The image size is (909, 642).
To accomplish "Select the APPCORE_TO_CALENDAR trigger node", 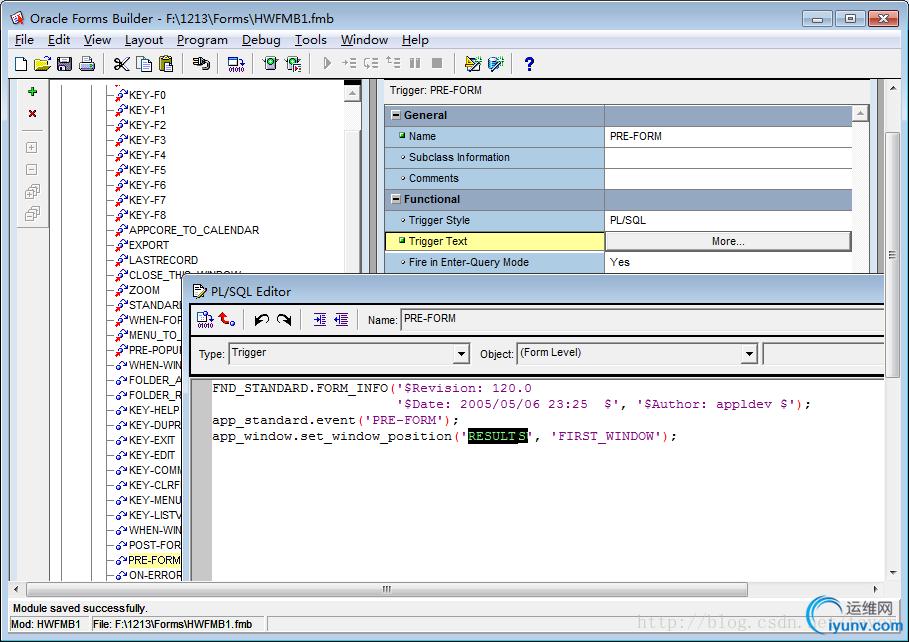I will click(194, 230).
